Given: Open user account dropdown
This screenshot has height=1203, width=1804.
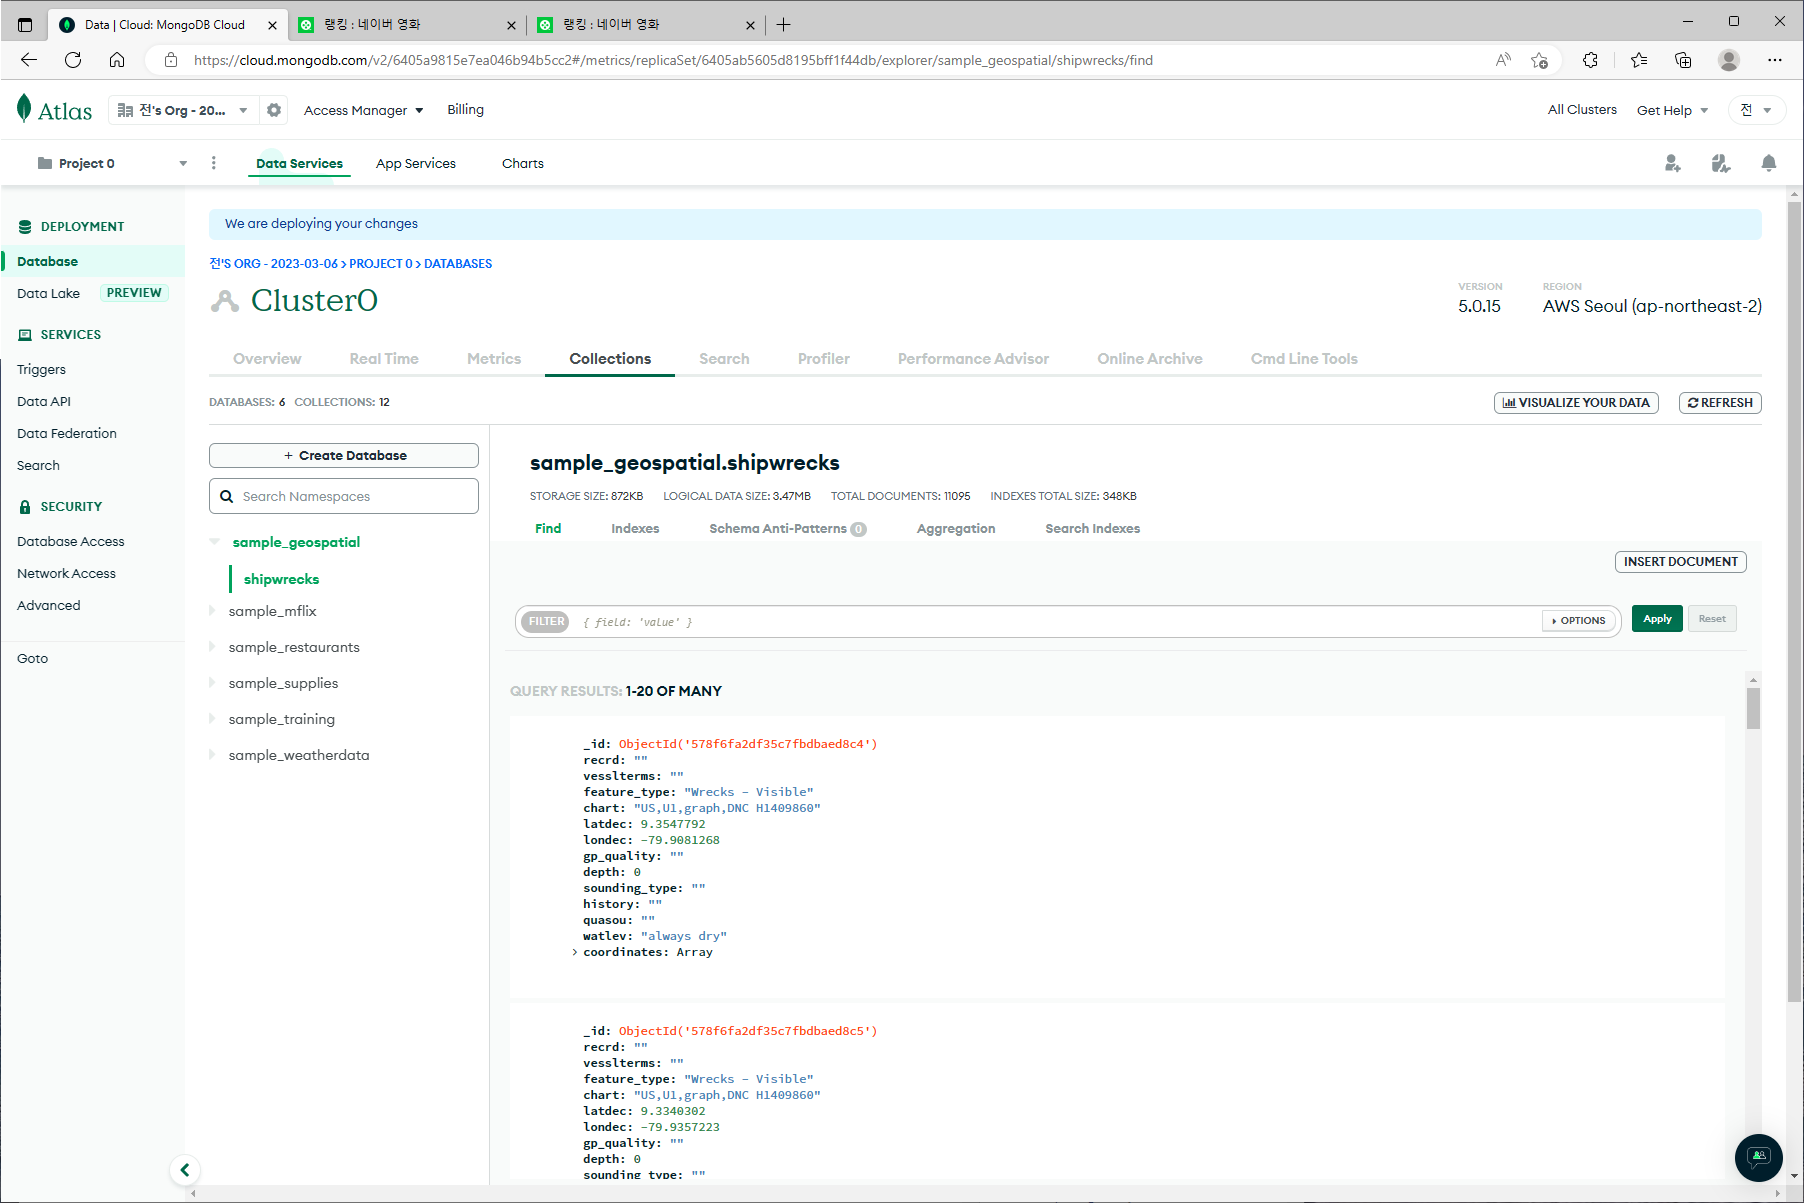Looking at the screenshot, I should tap(1757, 110).
